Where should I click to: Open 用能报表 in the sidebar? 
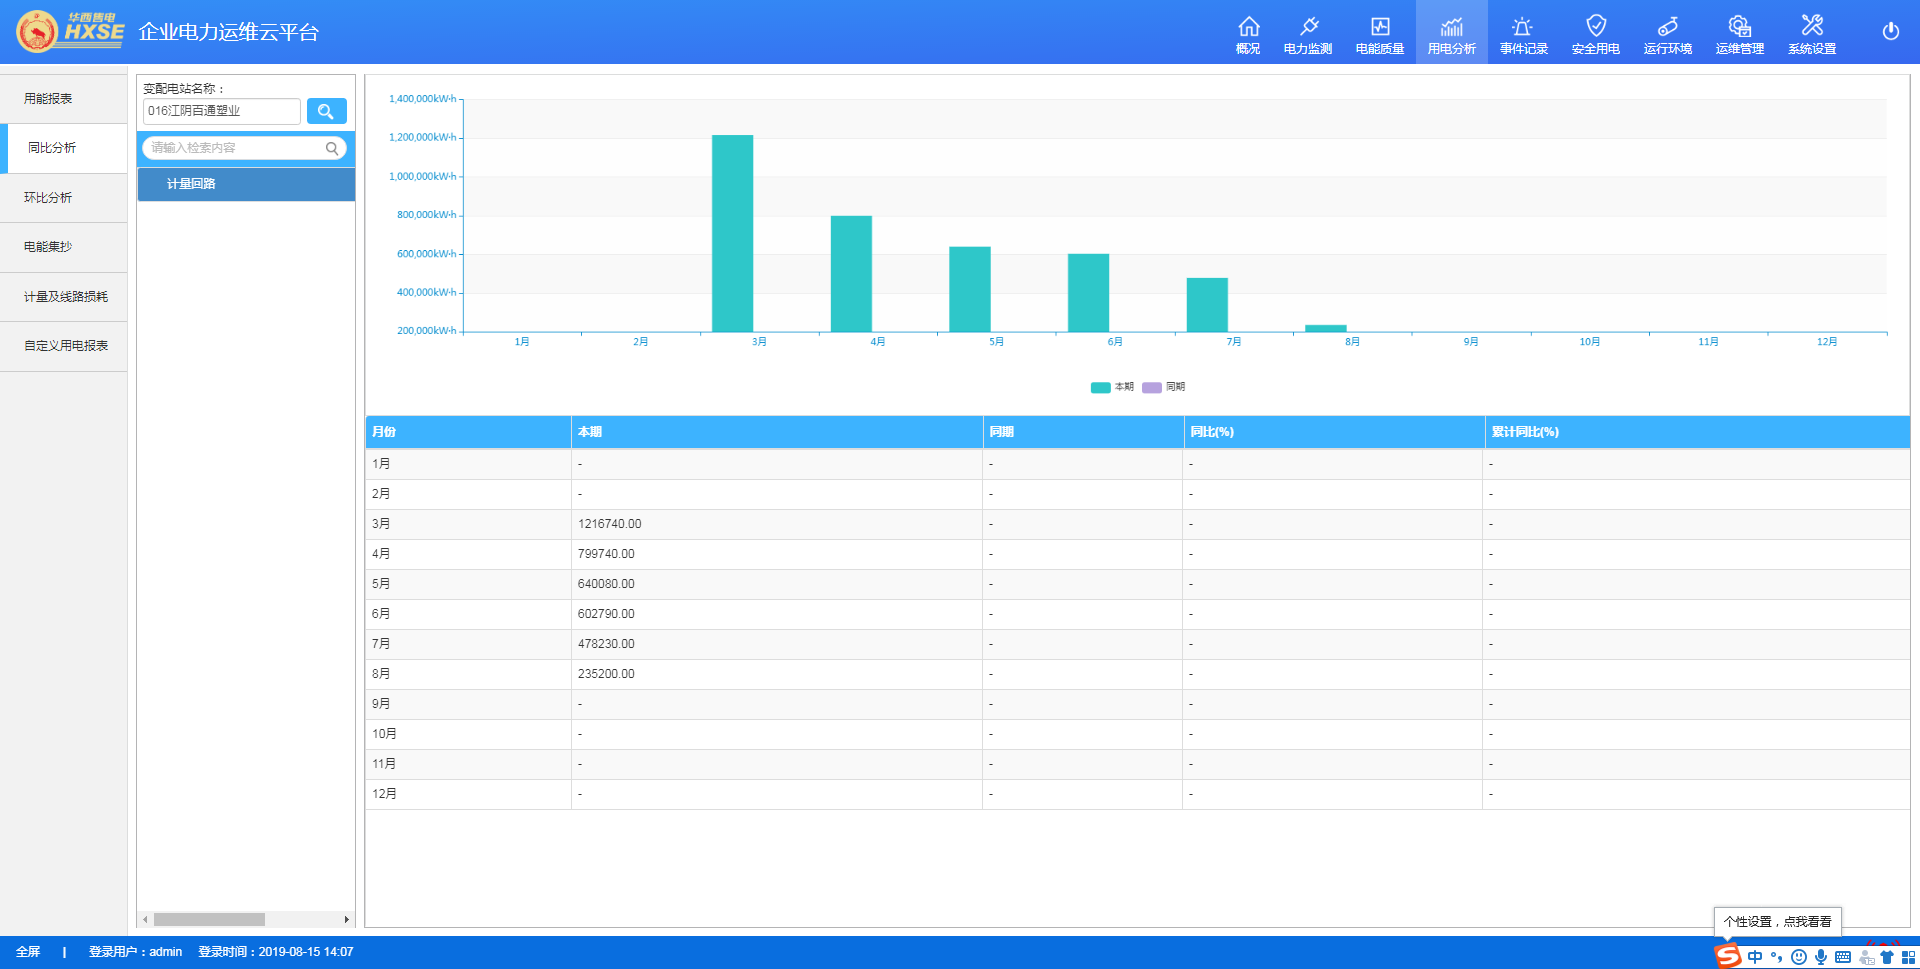[x=48, y=99]
